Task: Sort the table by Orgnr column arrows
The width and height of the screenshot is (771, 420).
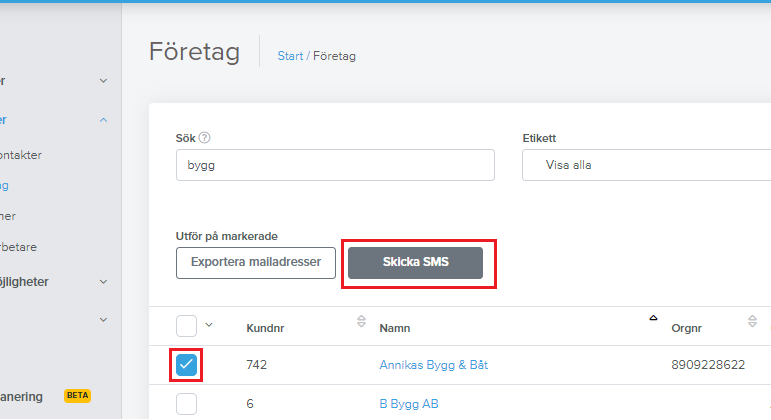Action: (x=752, y=321)
